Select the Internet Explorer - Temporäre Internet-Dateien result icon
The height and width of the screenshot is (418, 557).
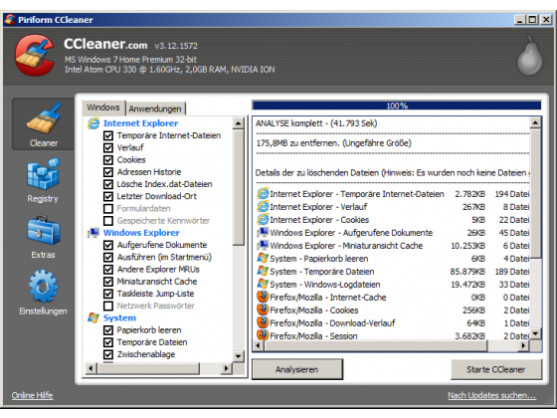[x=263, y=194]
